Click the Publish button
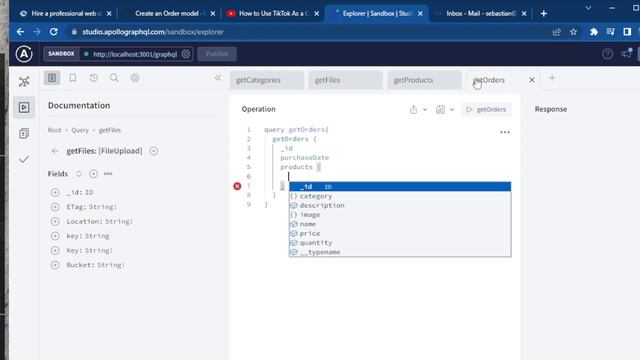 click(x=217, y=54)
